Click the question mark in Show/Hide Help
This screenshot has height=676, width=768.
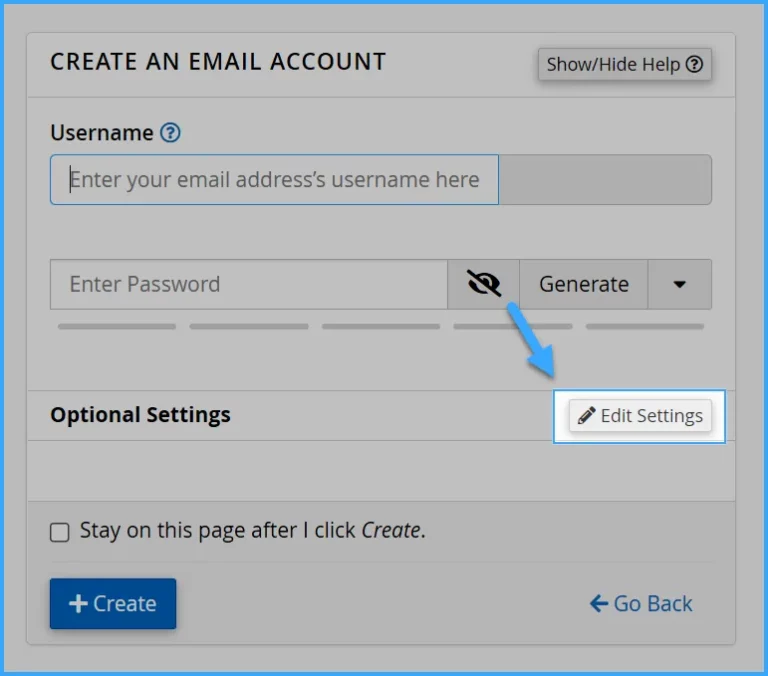tap(694, 64)
